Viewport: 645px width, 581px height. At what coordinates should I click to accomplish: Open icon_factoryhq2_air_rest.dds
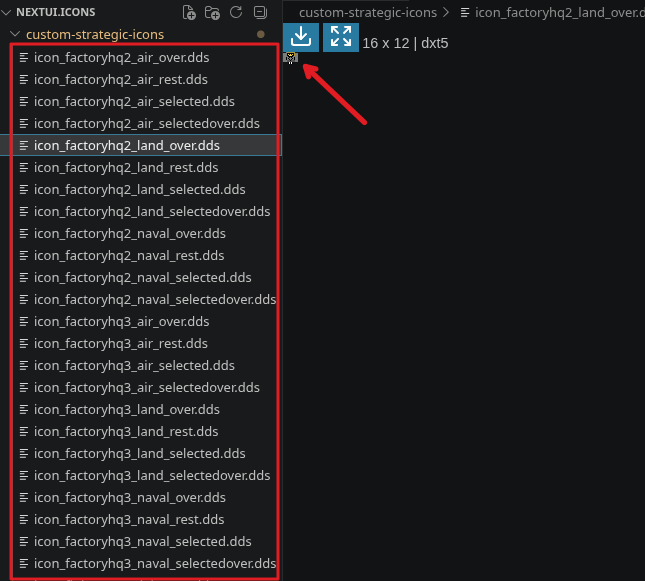(x=121, y=79)
